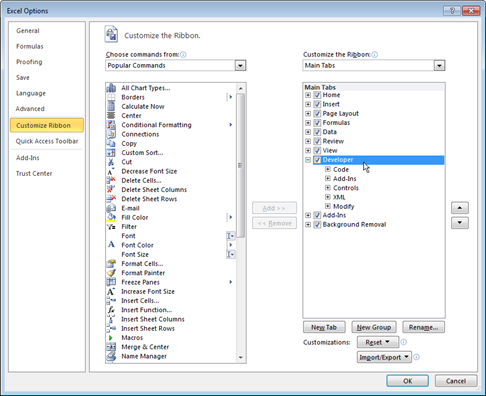486x396 pixels.
Task: Select the Connections command icon
Action: [111, 134]
